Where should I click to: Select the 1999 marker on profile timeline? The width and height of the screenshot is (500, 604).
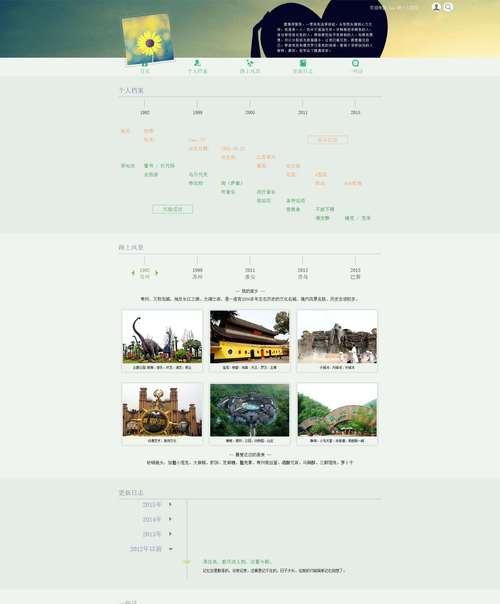tap(197, 112)
